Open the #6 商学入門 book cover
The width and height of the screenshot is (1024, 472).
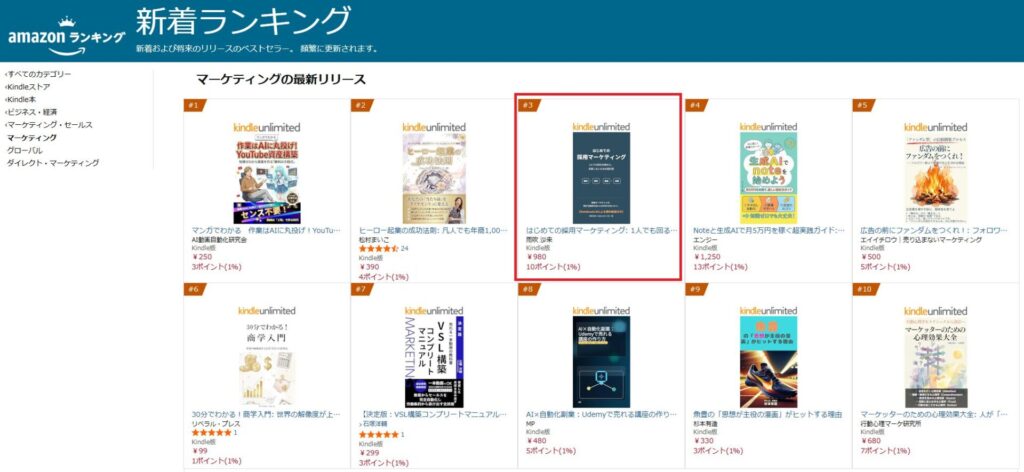click(x=266, y=362)
